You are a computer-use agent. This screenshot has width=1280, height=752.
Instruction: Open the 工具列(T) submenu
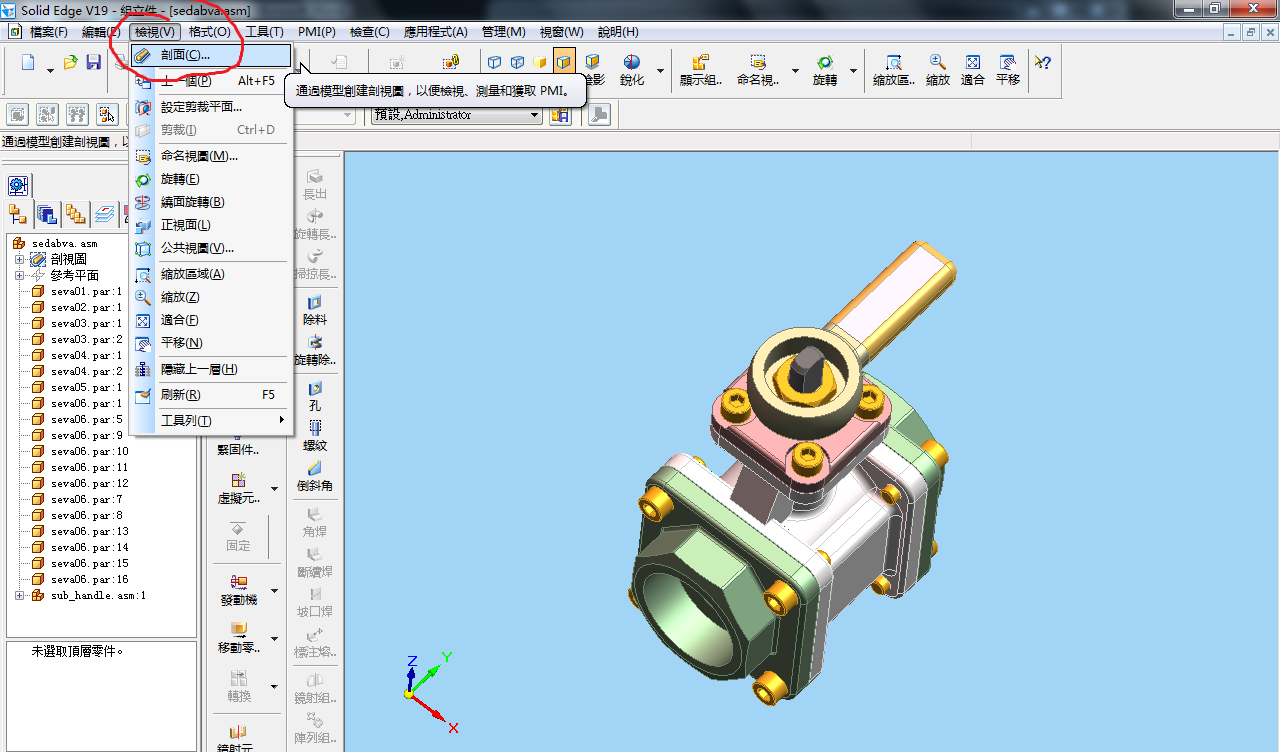click(x=211, y=421)
